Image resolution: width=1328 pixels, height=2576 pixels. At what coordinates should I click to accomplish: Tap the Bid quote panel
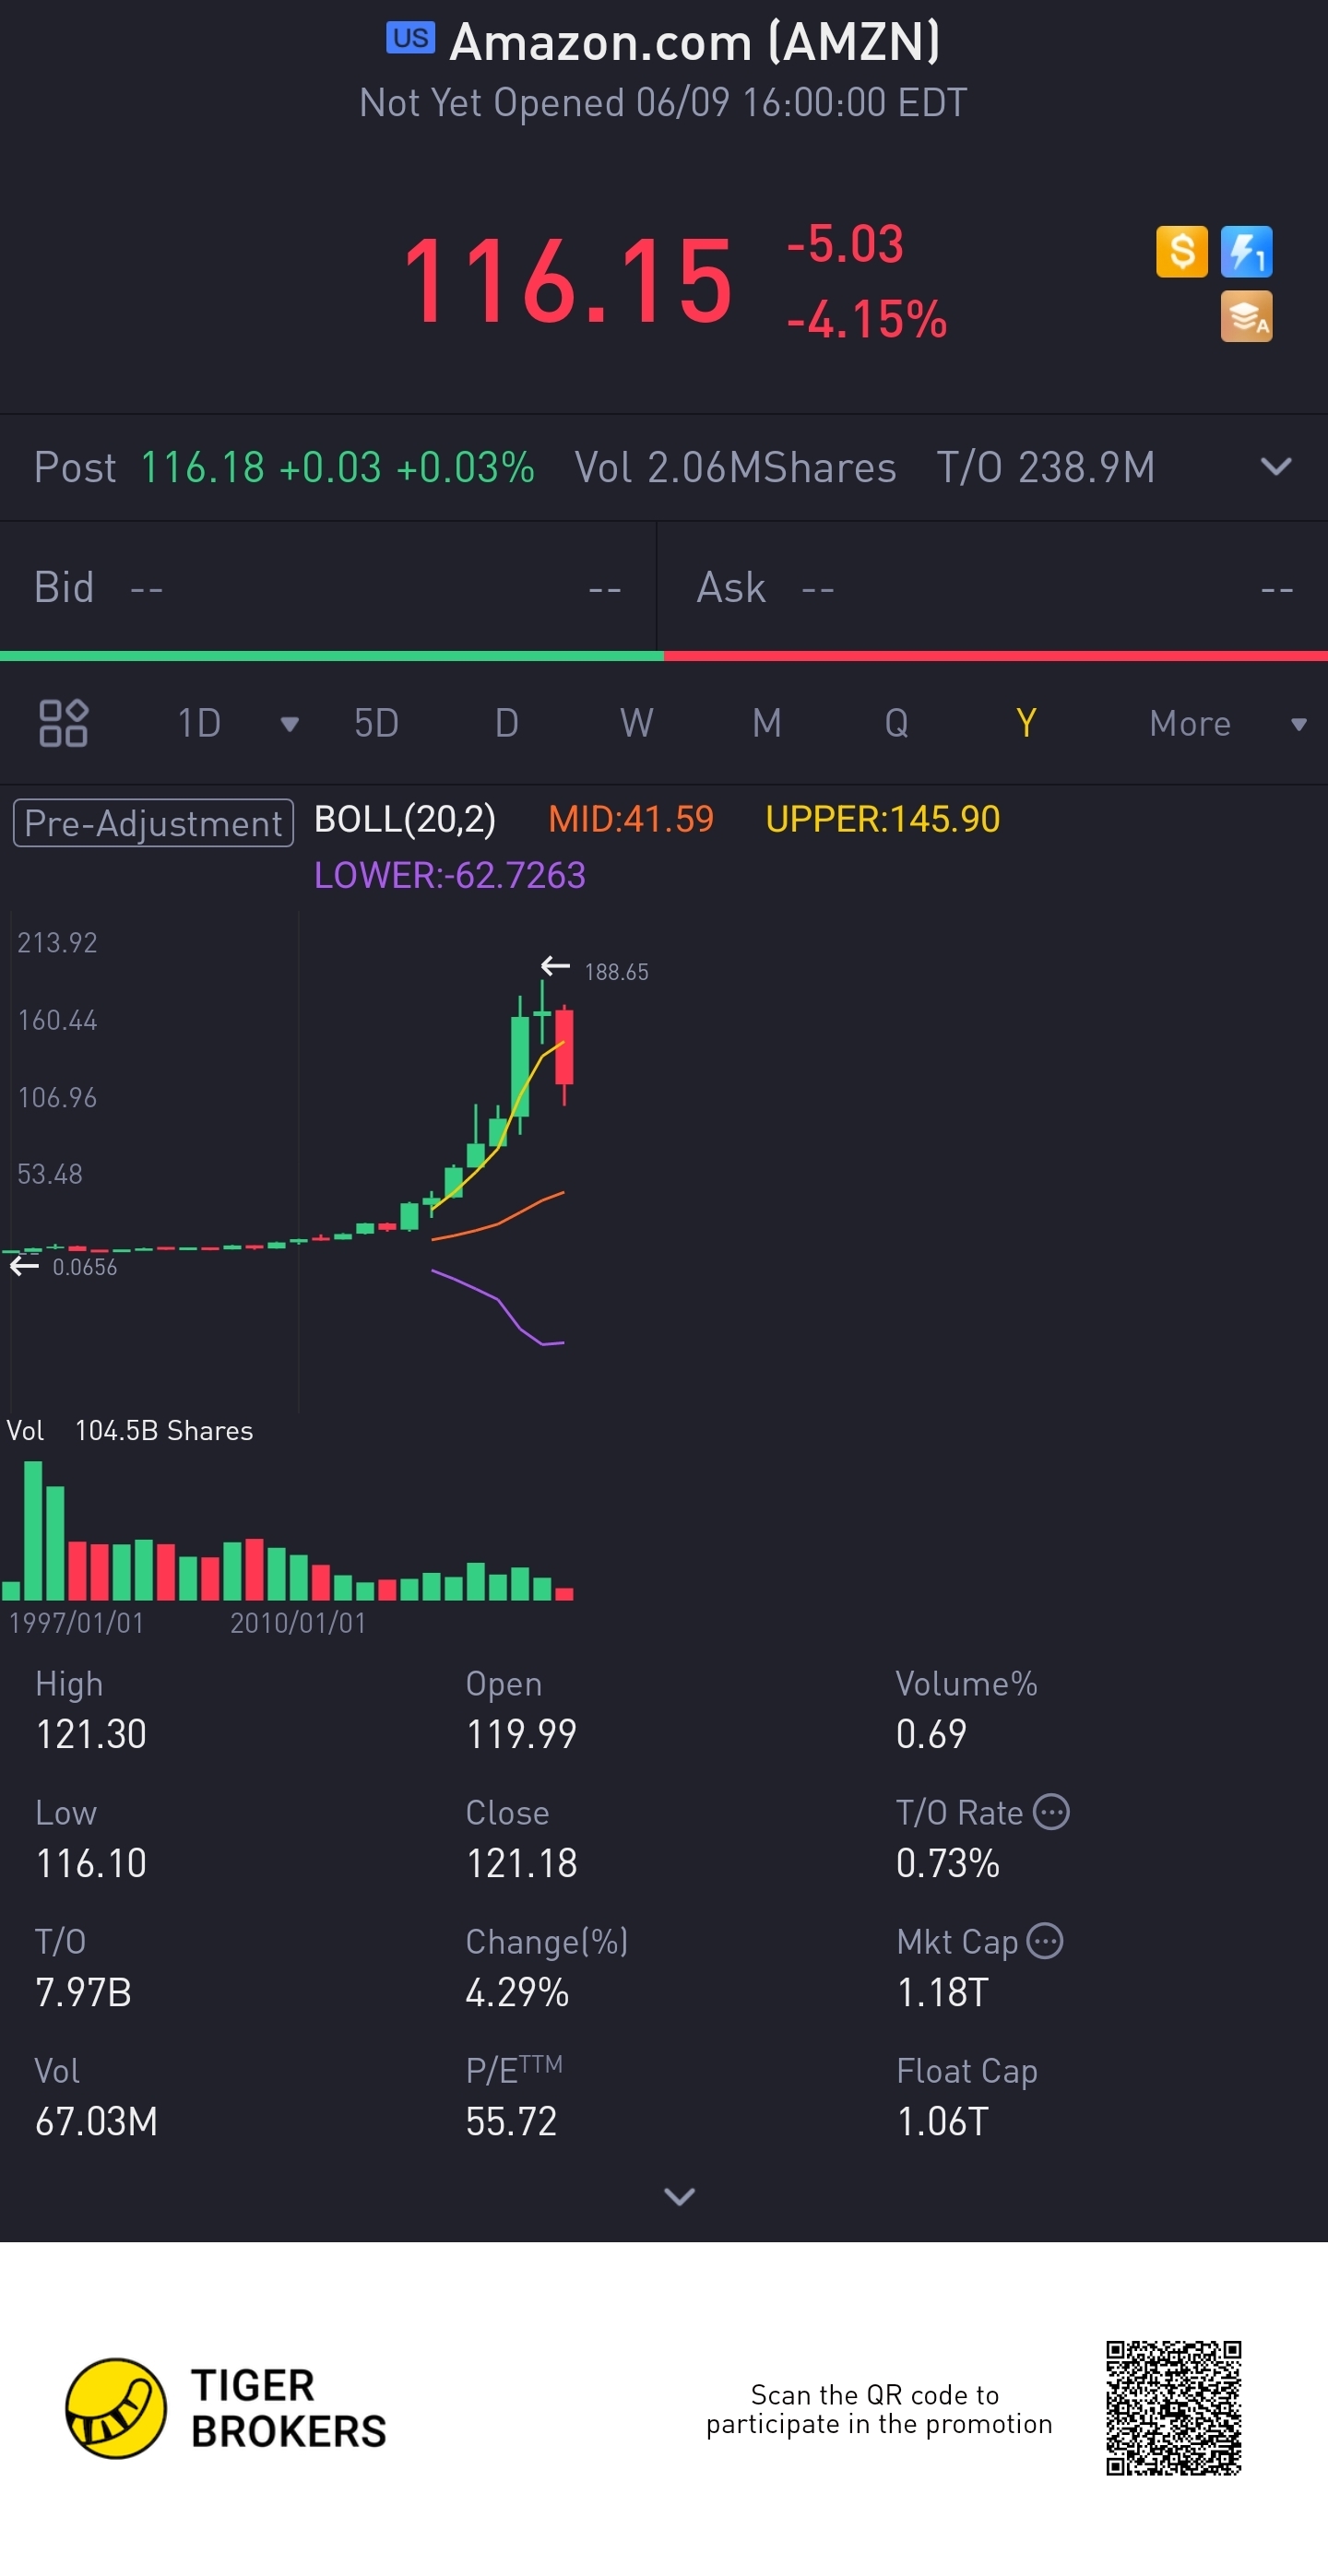click(328, 587)
